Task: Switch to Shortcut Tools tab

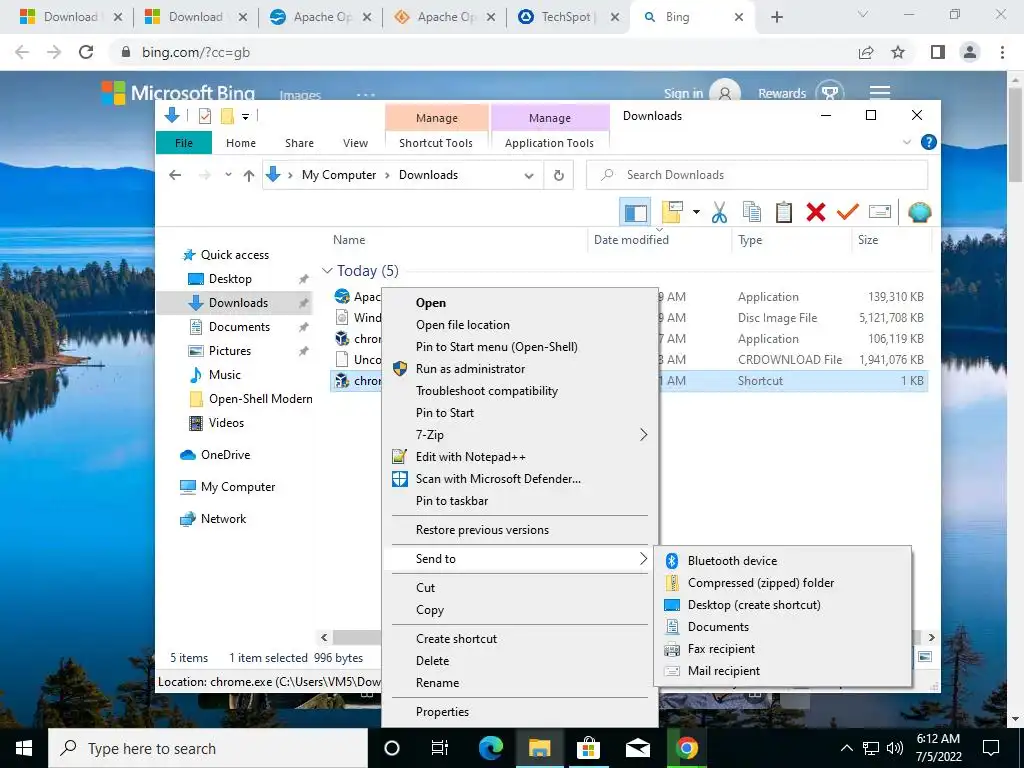Action: tap(436, 142)
